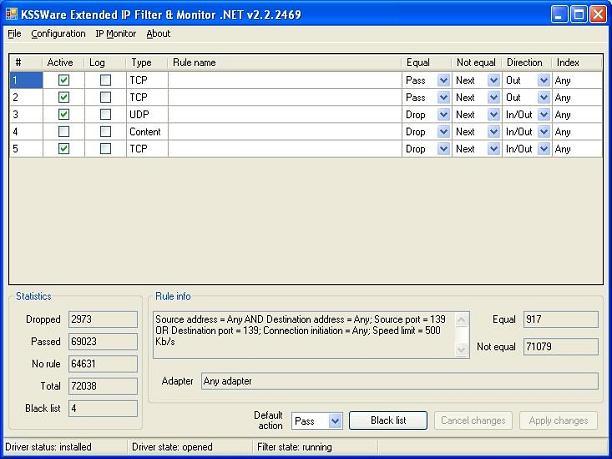Open the About menu
Image resolution: width=612 pixels, height=459 pixels.
[158, 34]
